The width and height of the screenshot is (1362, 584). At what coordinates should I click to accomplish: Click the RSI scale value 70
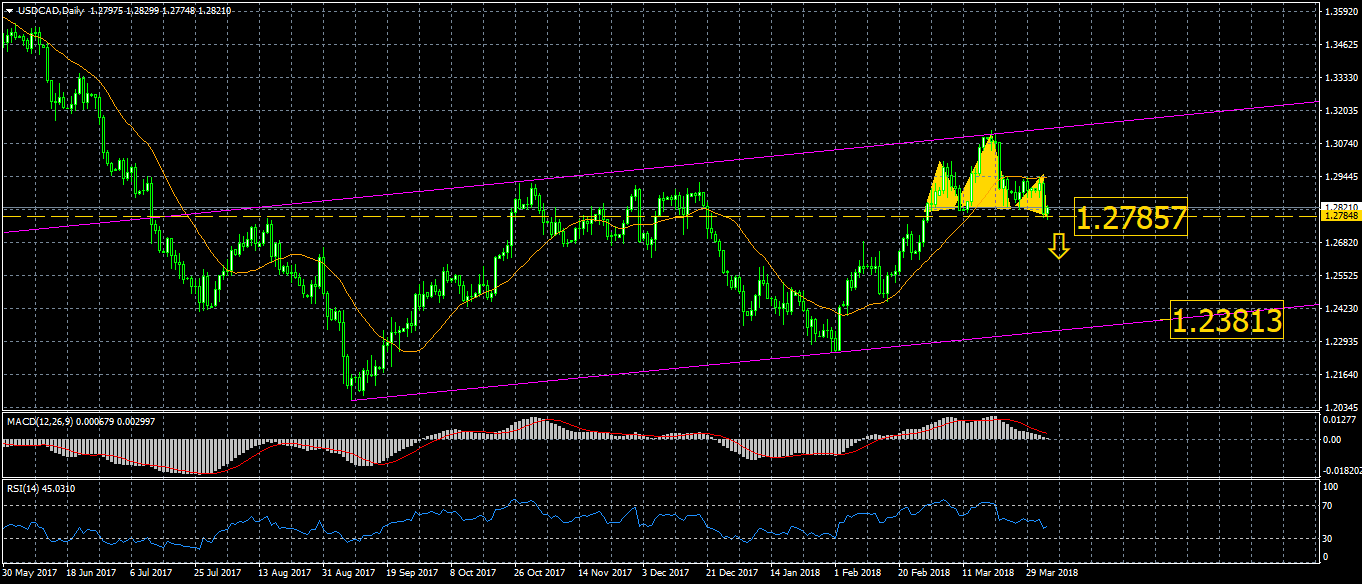point(1330,506)
